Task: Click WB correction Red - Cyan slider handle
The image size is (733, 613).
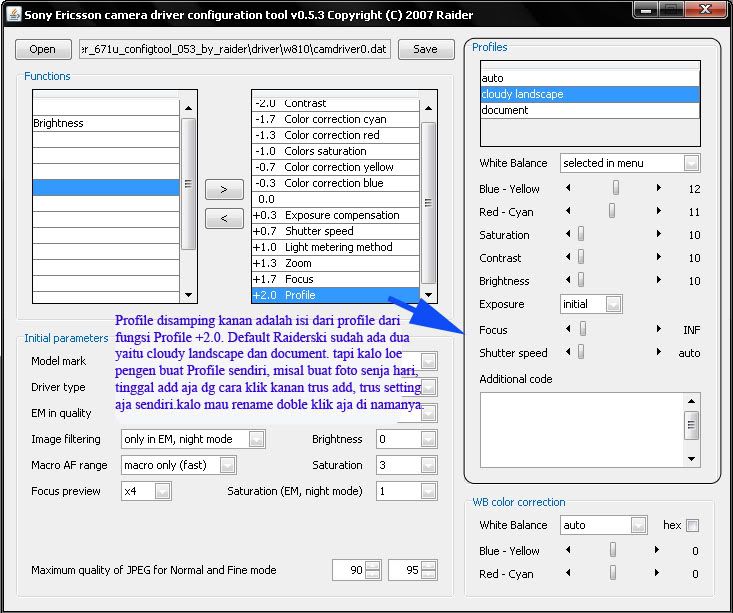Action: click(x=612, y=573)
